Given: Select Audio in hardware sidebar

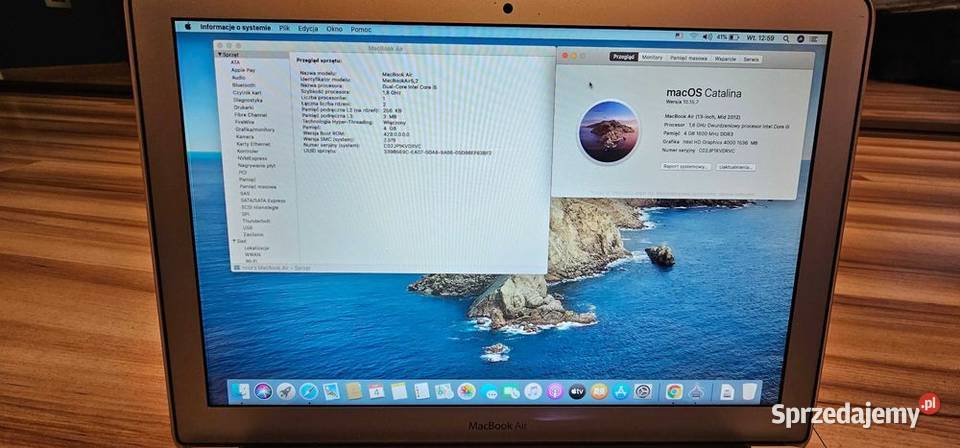Looking at the screenshot, I should [238, 78].
